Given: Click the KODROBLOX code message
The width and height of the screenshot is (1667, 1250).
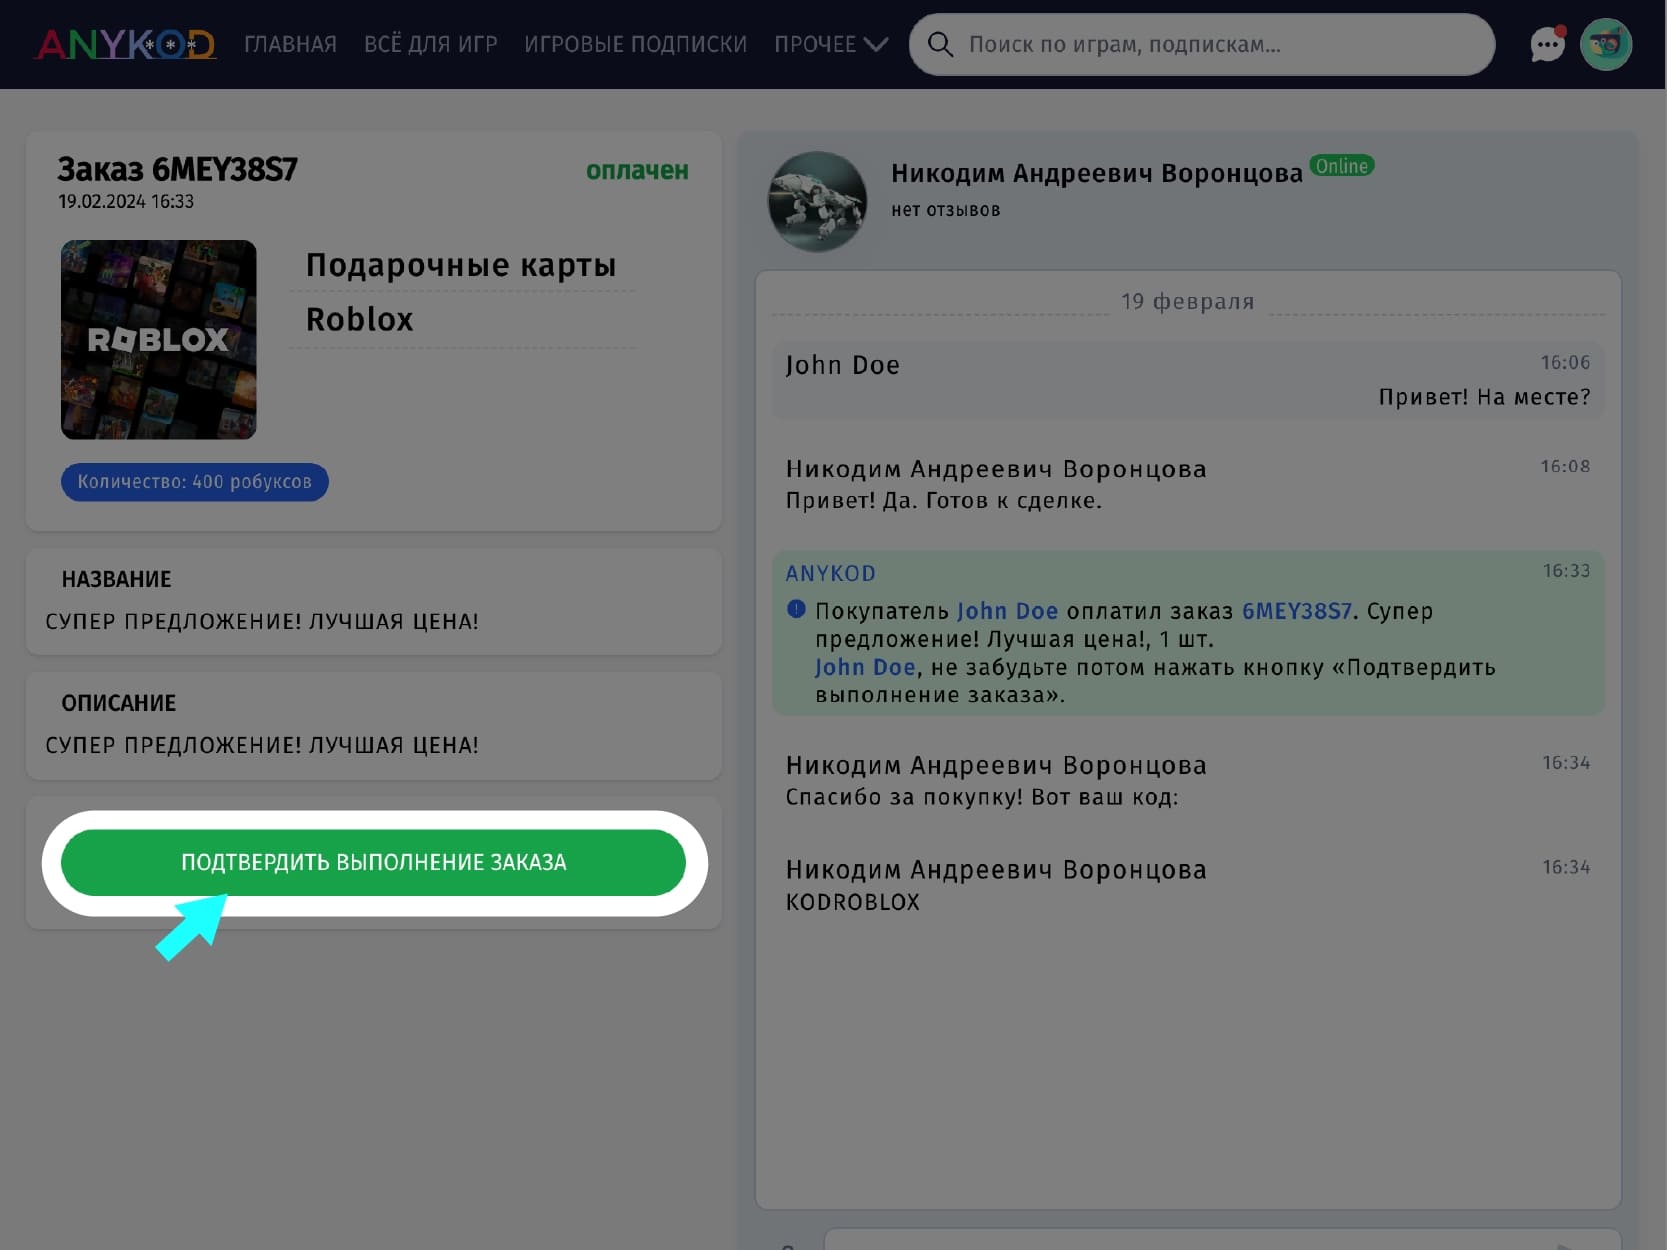Looking at the screenshot, I should tap(853, 902).
